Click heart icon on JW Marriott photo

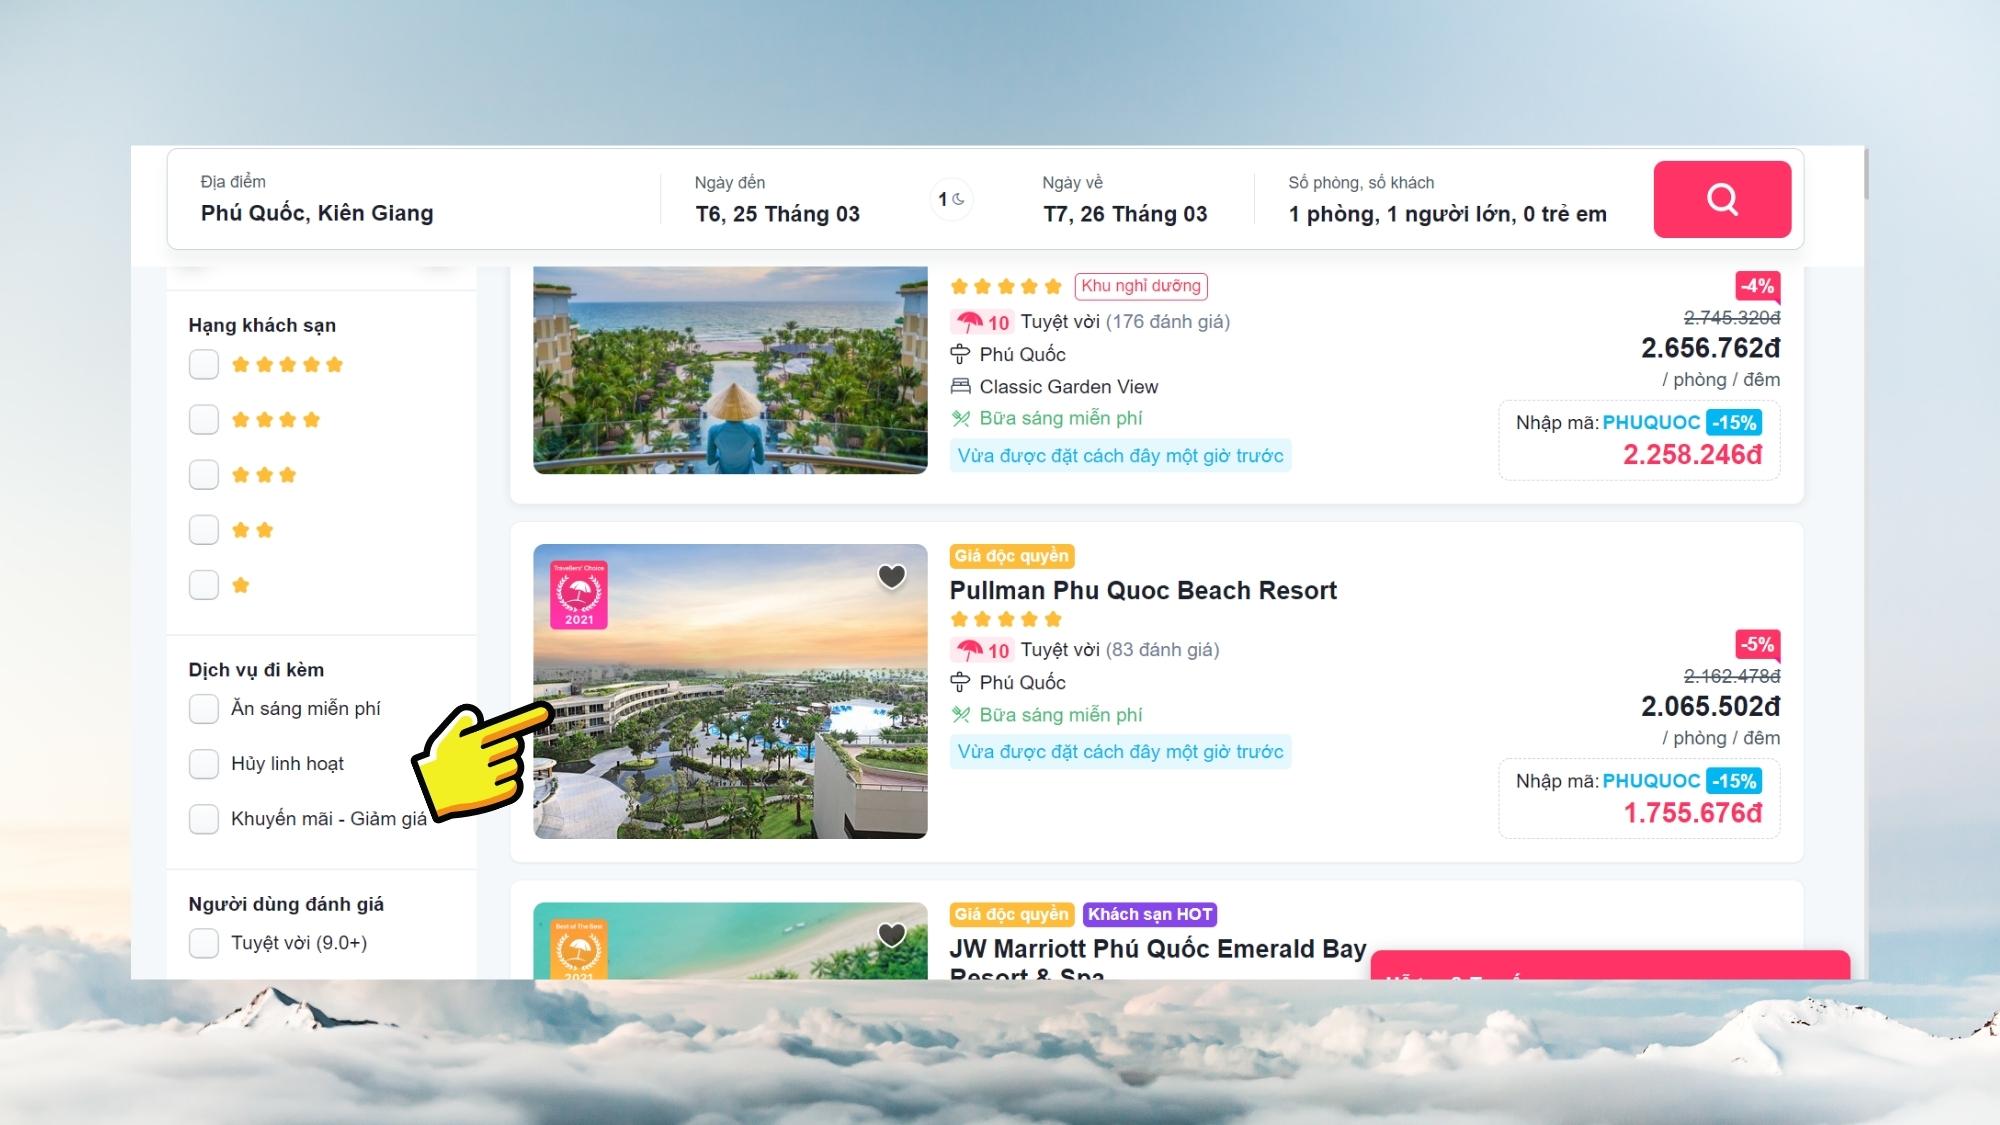891,934
